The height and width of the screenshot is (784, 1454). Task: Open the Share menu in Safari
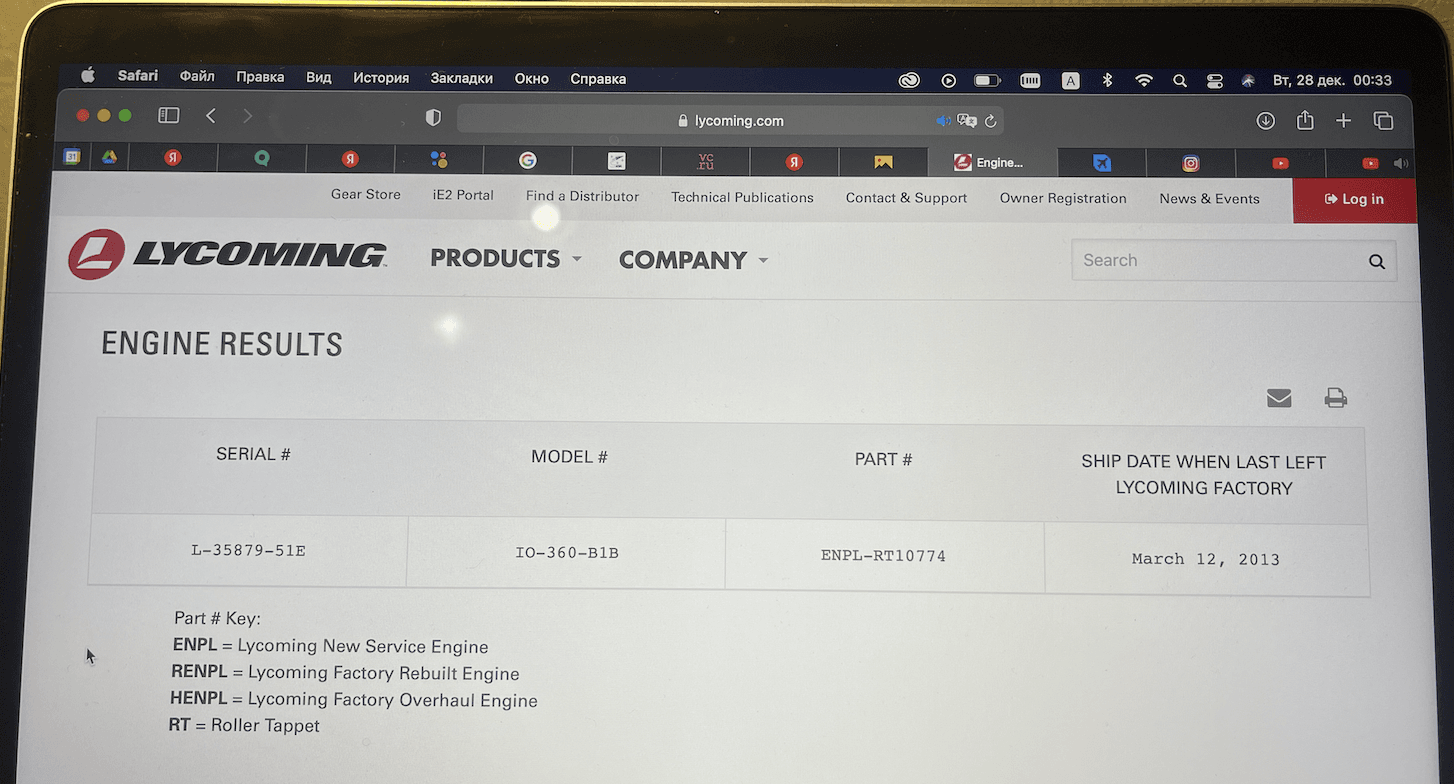(x=1305, y=121)
